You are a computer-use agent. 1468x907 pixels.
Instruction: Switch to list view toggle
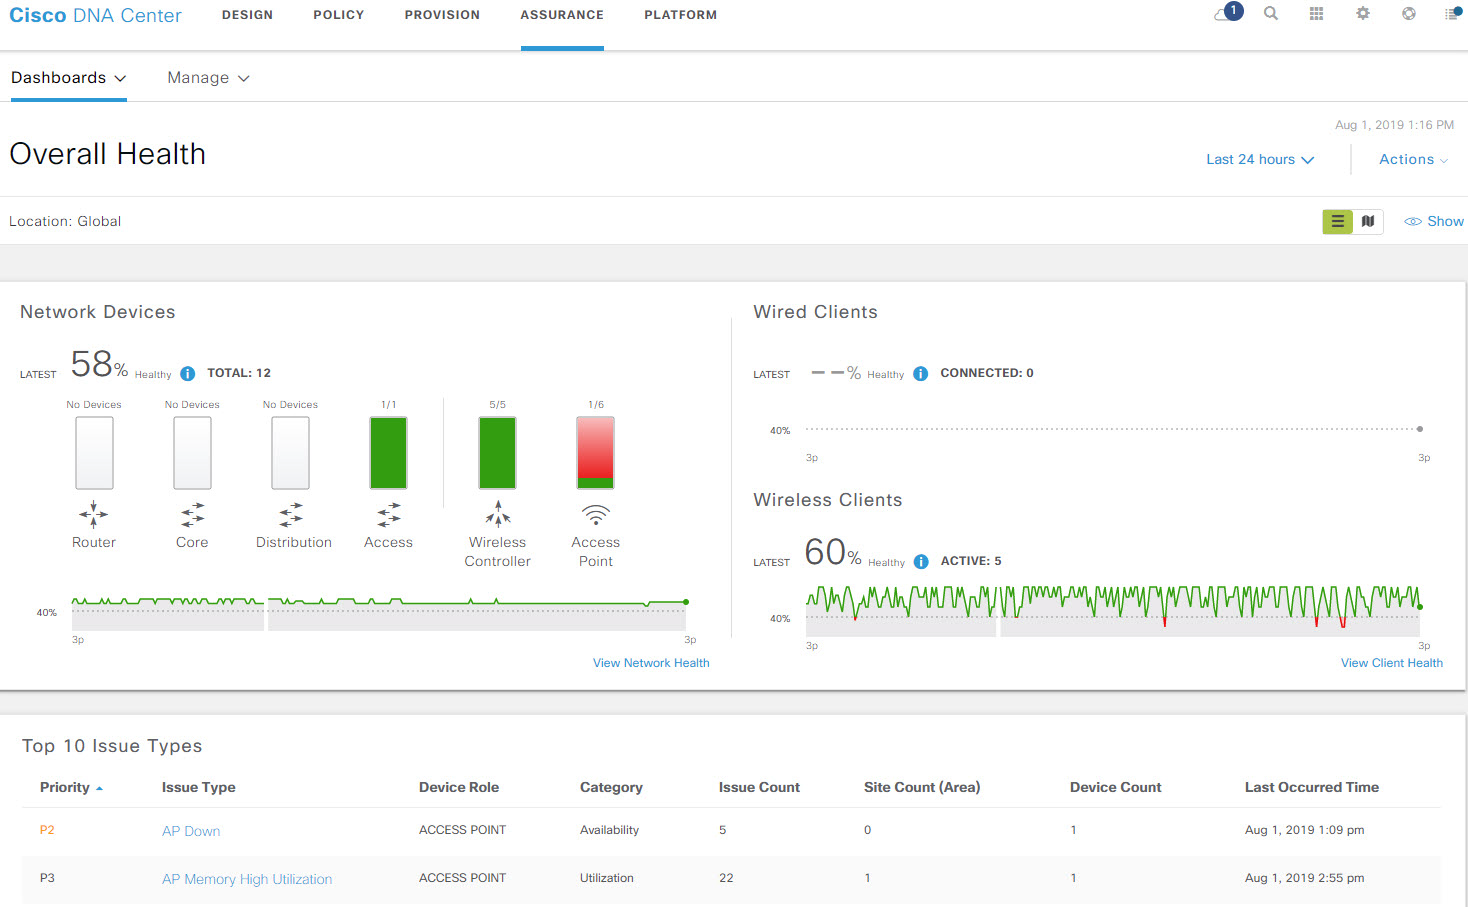1338,222
